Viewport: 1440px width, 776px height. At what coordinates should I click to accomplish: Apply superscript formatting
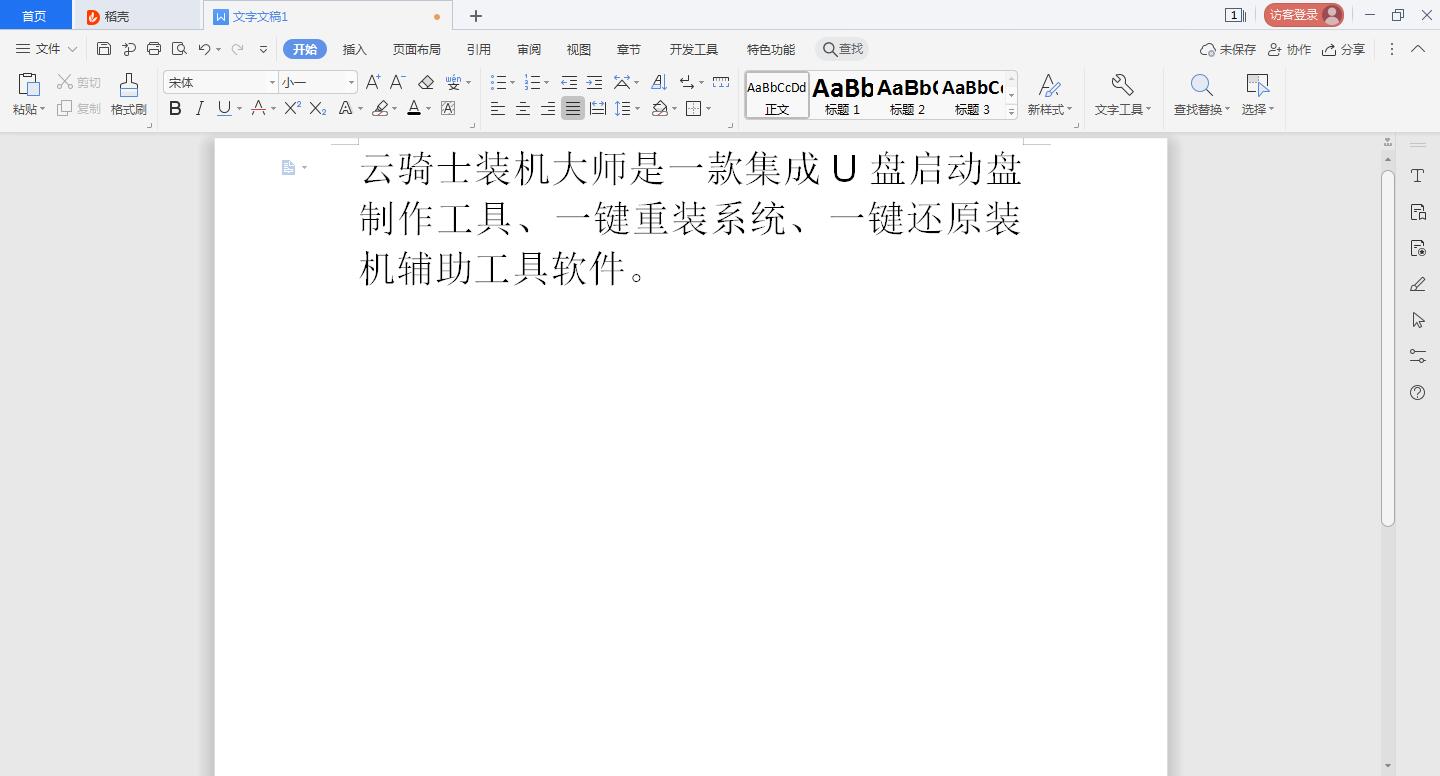pyautogui.click(x=292, y=108)
